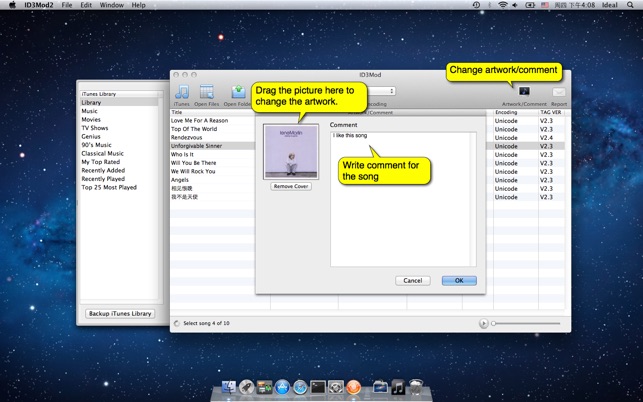Open the Ideal user menu in menu bar

(610, 5)
